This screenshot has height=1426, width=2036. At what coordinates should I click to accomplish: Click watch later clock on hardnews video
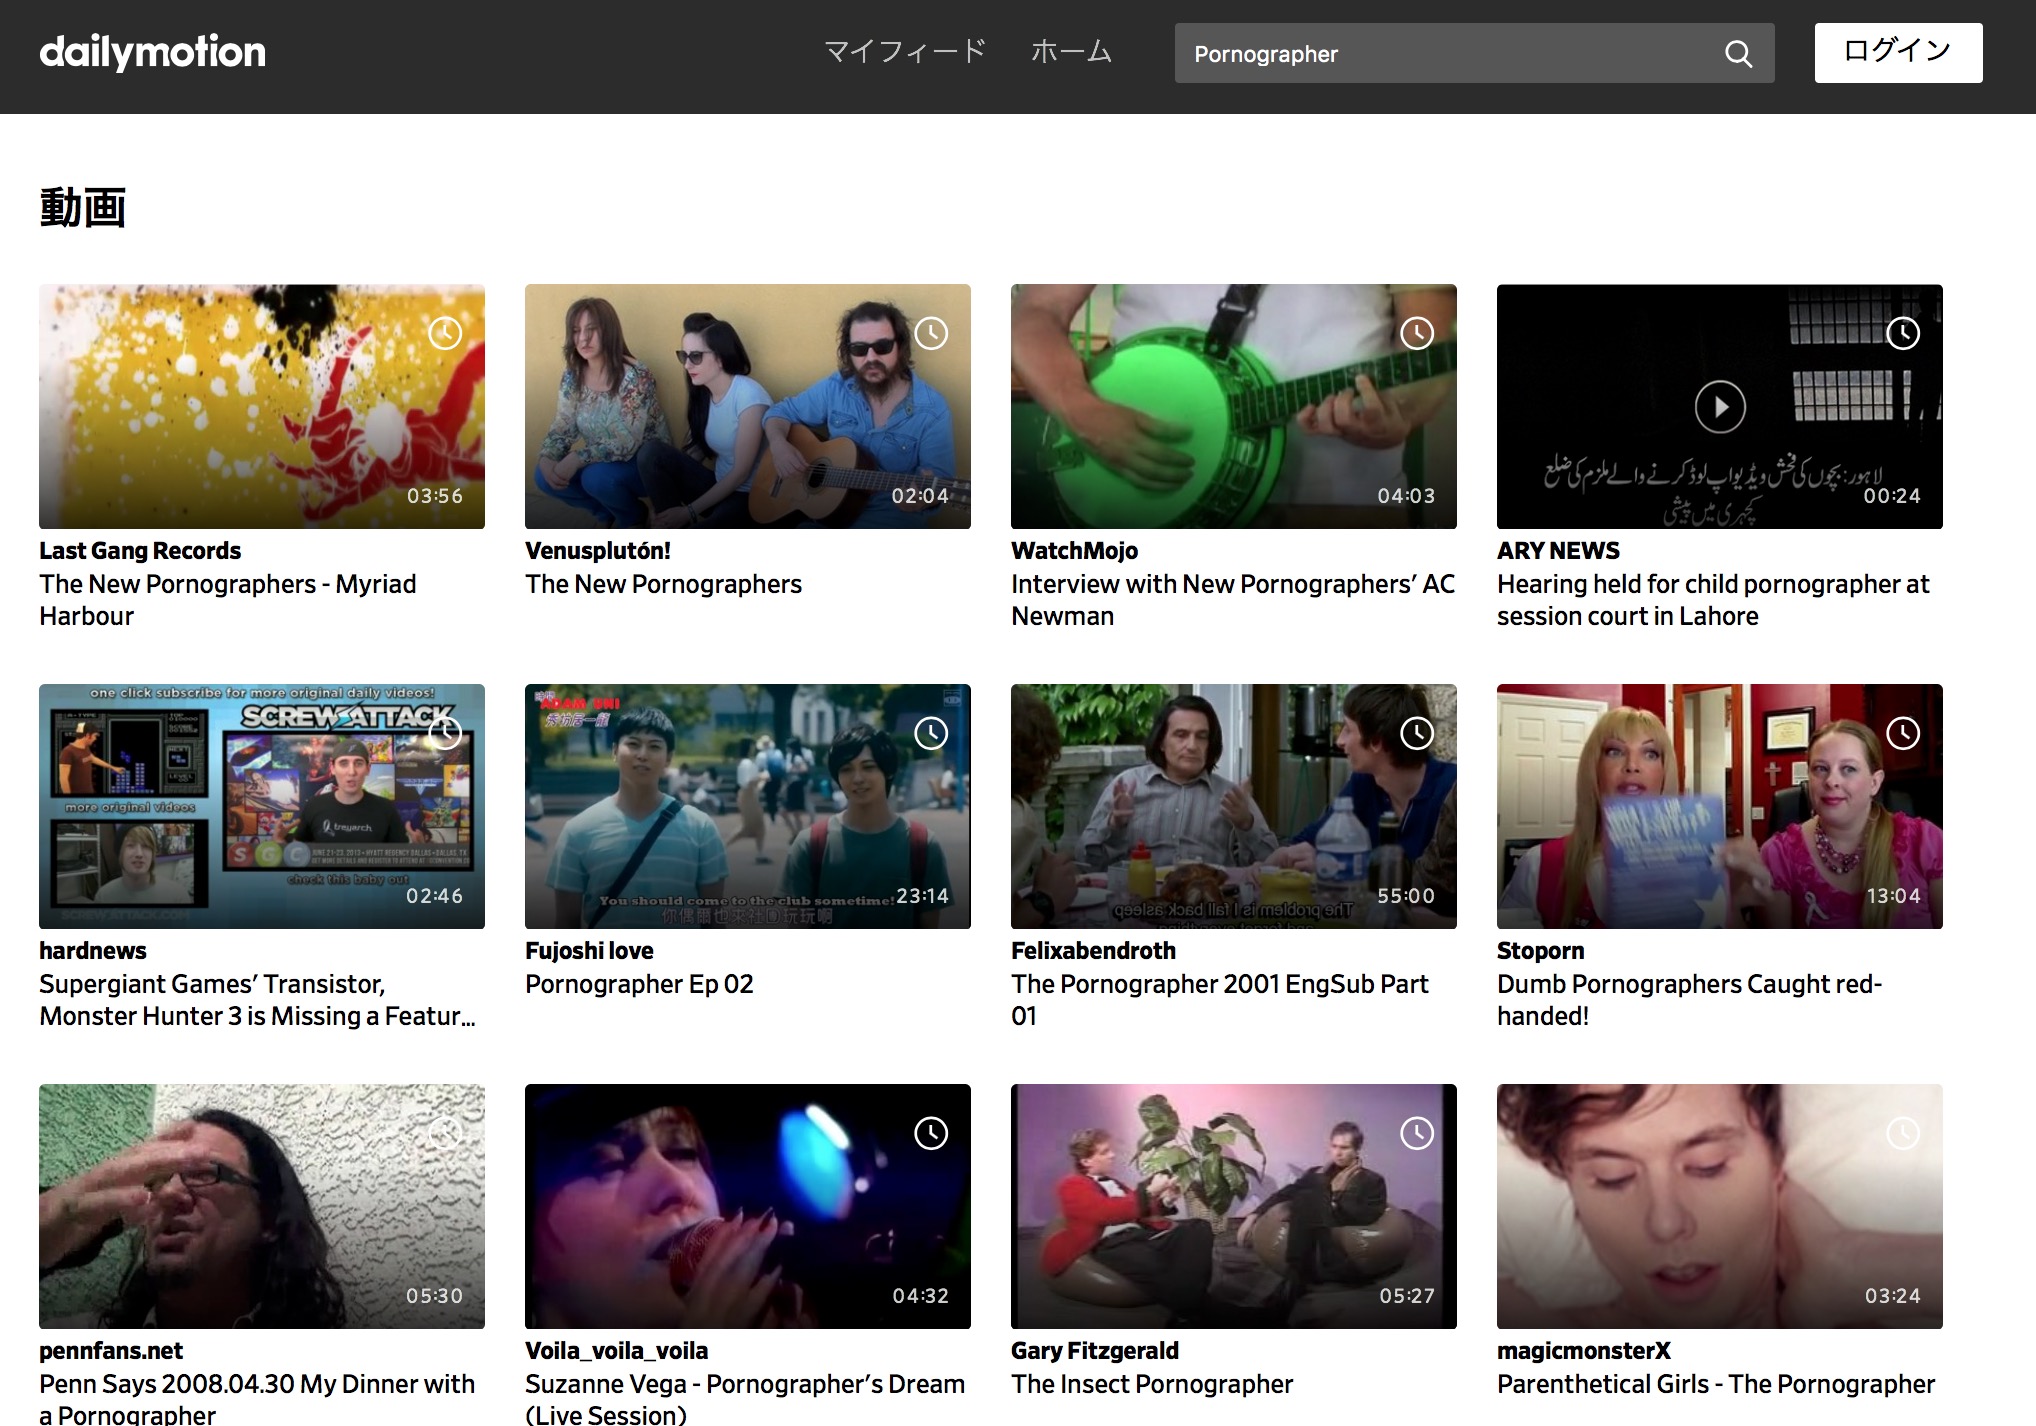[x=445, y=733]
